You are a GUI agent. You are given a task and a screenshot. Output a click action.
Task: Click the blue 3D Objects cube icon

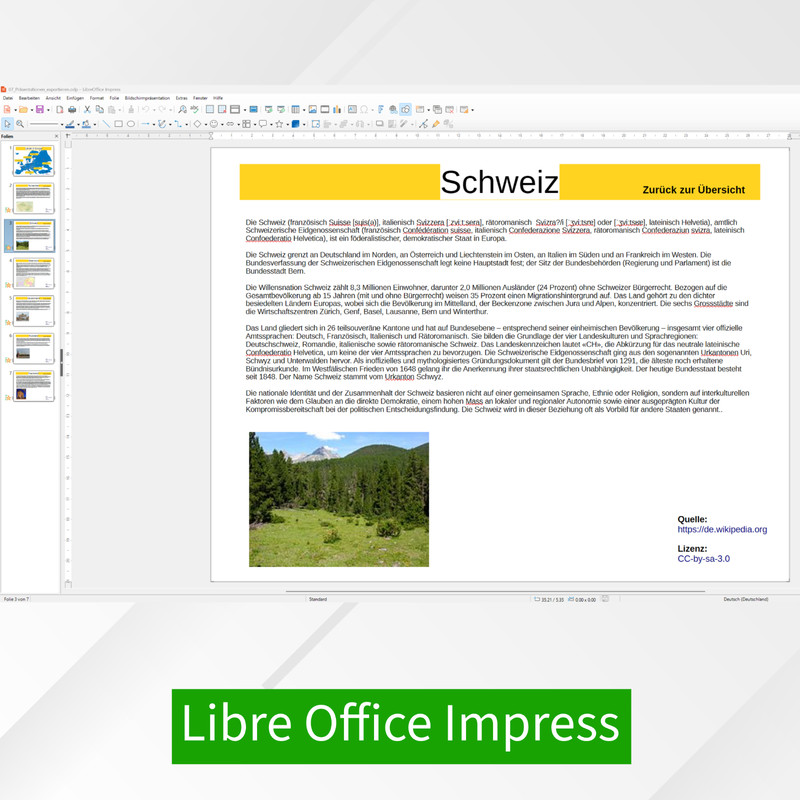(295, 124)
